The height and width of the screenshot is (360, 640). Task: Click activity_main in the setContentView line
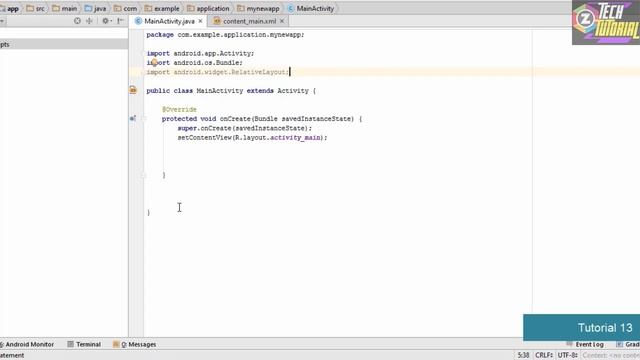[x=296, y=138]
